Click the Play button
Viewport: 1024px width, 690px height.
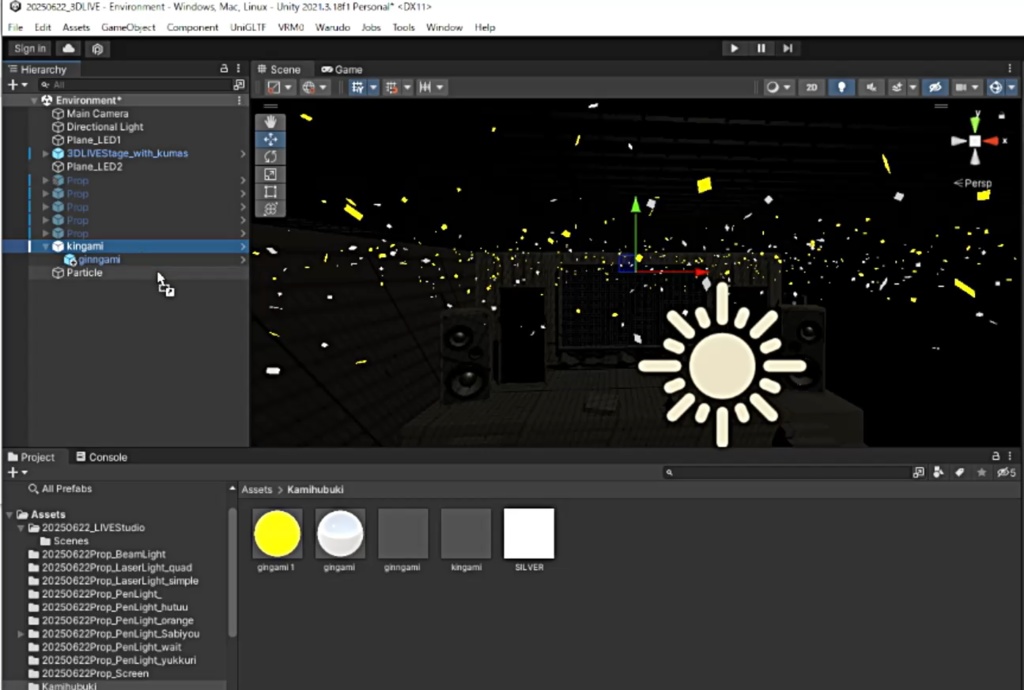point(734,48)
